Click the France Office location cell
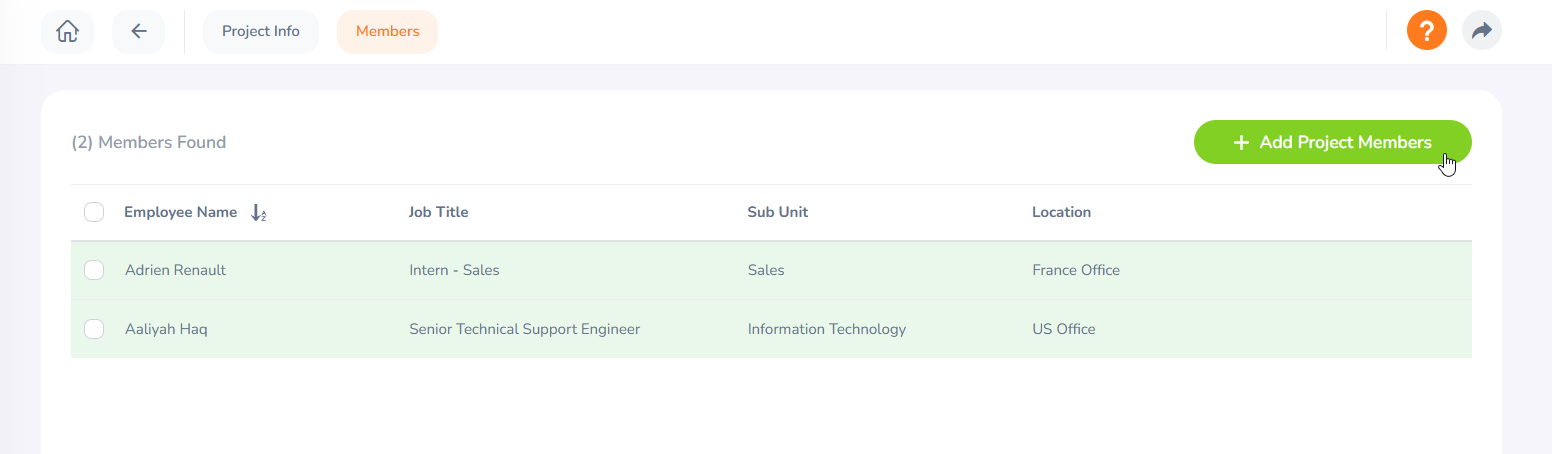 click(1075, 270)
